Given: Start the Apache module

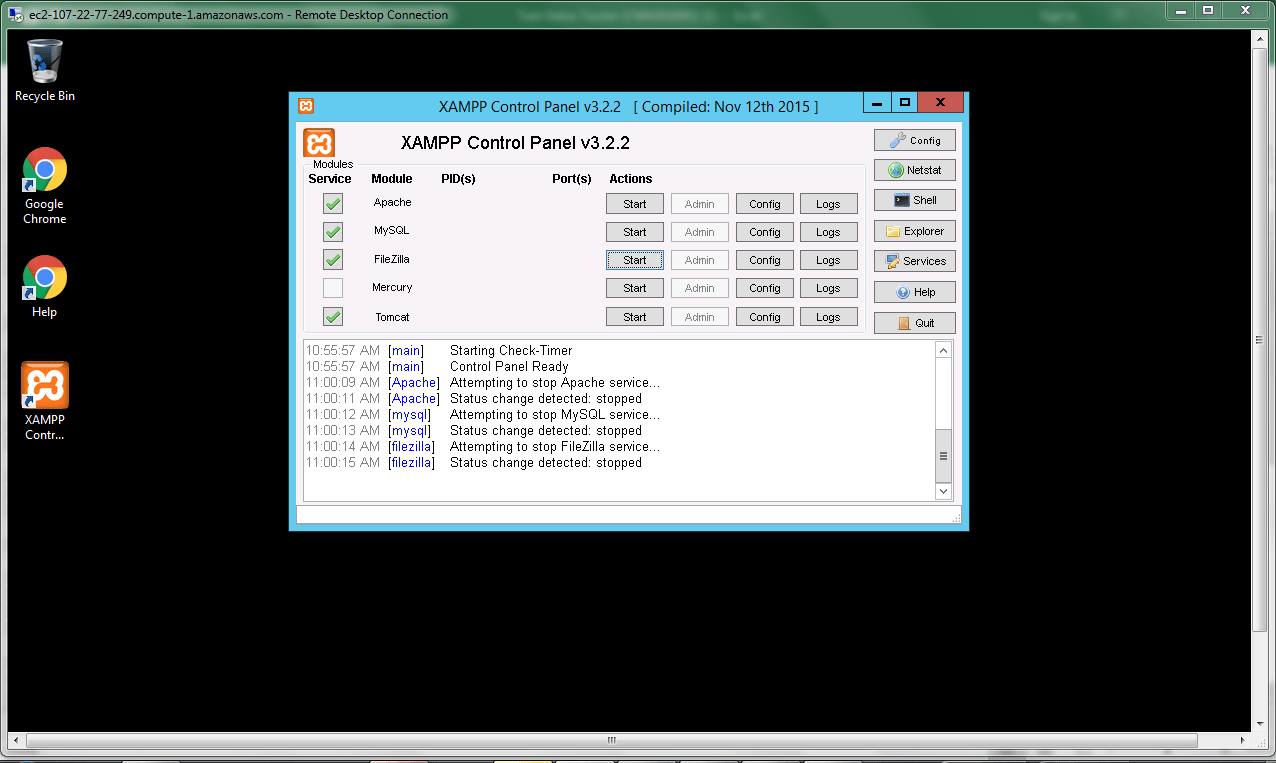Looking at the screenshot, I should 634,204.
